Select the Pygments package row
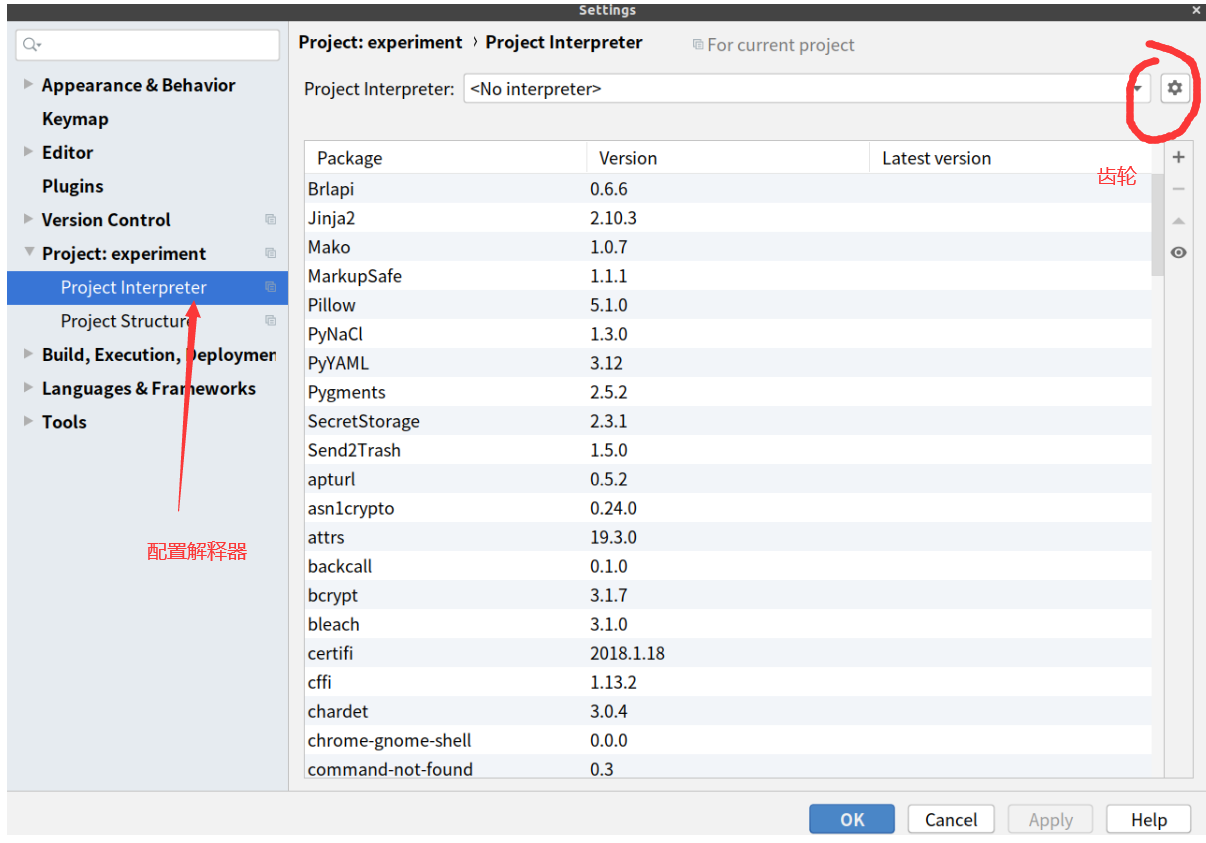 pyautogui.click(x=728, y=392)
